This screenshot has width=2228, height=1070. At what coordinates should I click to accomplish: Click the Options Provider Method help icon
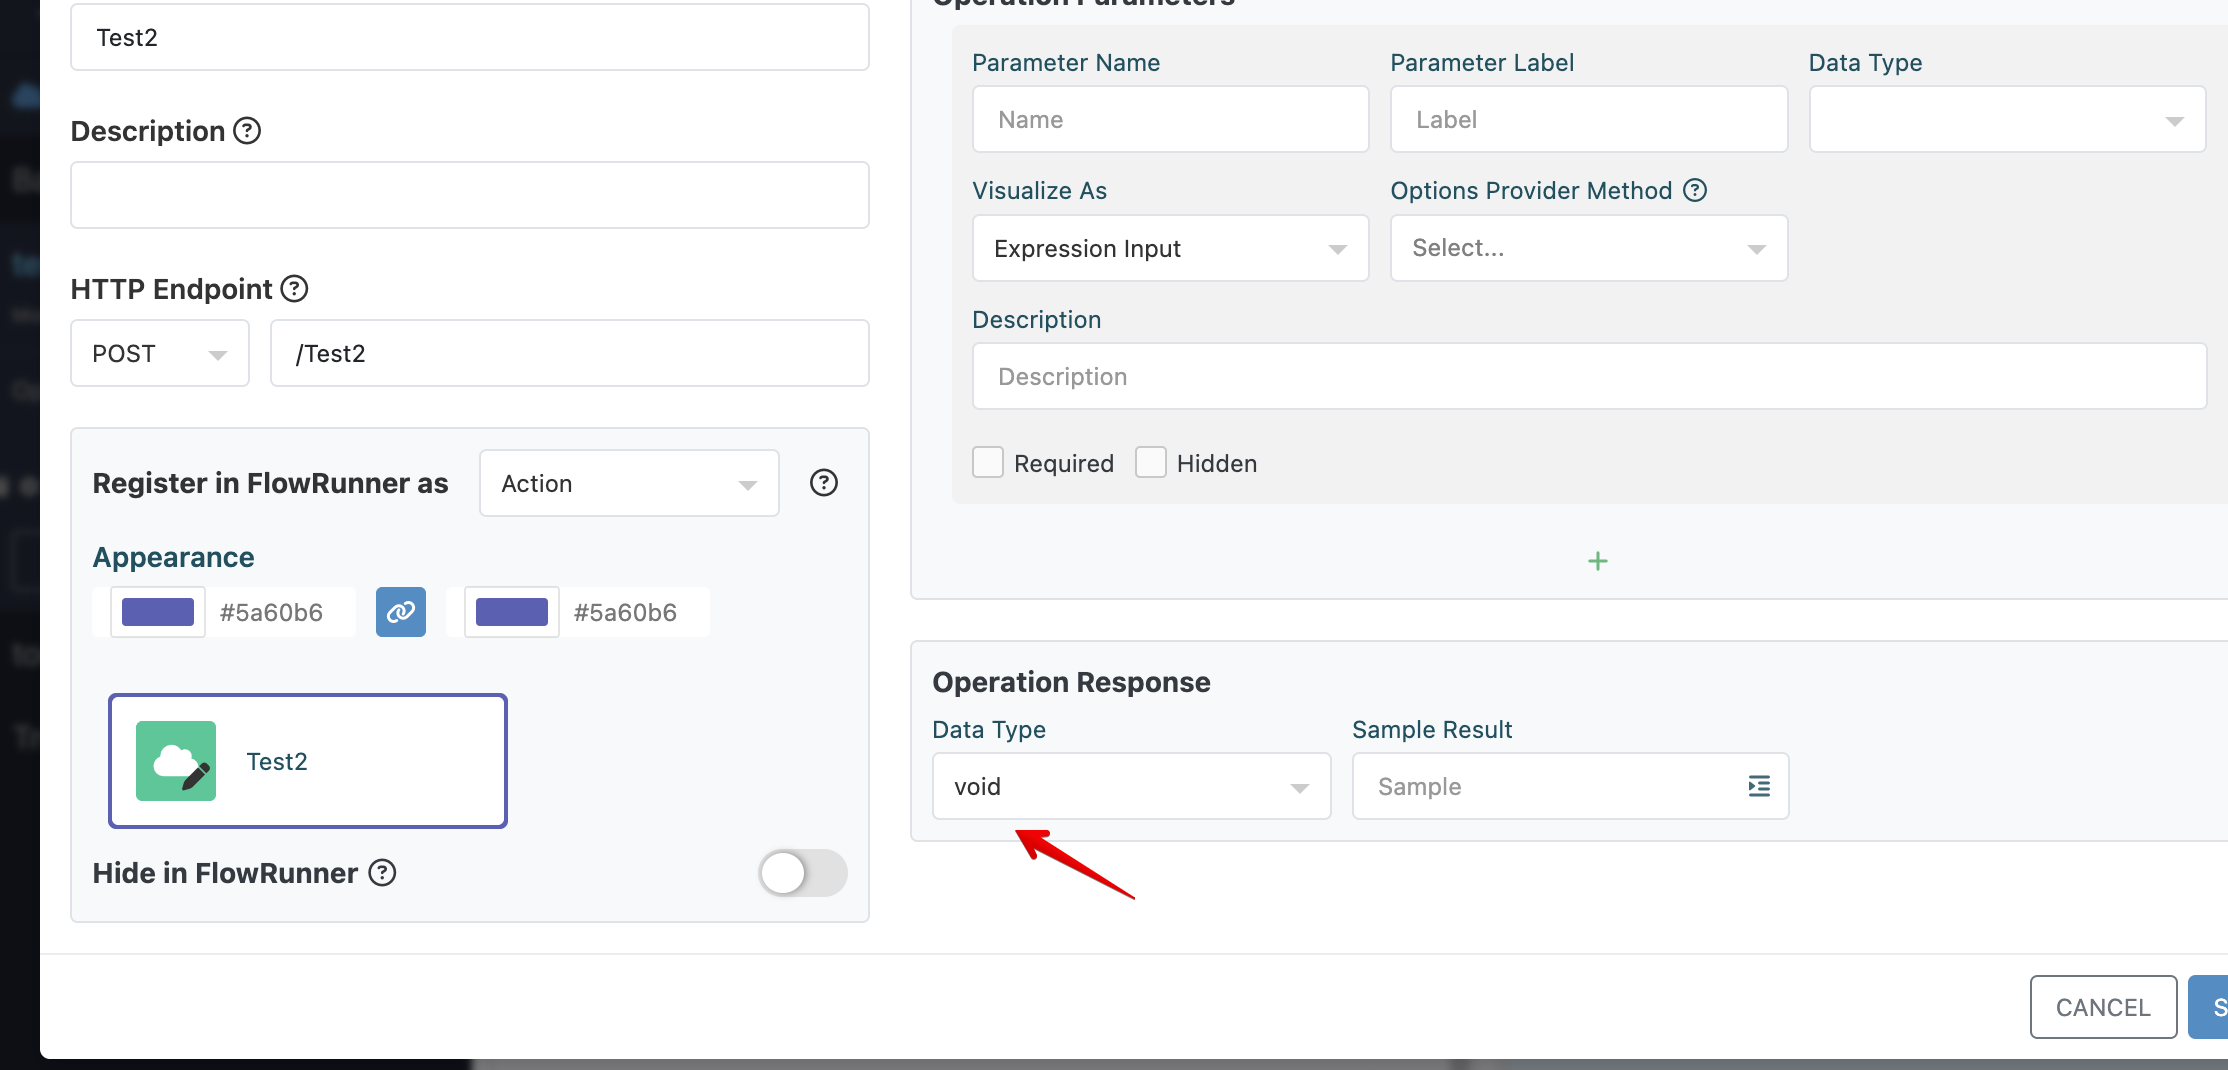[1695, 190]
